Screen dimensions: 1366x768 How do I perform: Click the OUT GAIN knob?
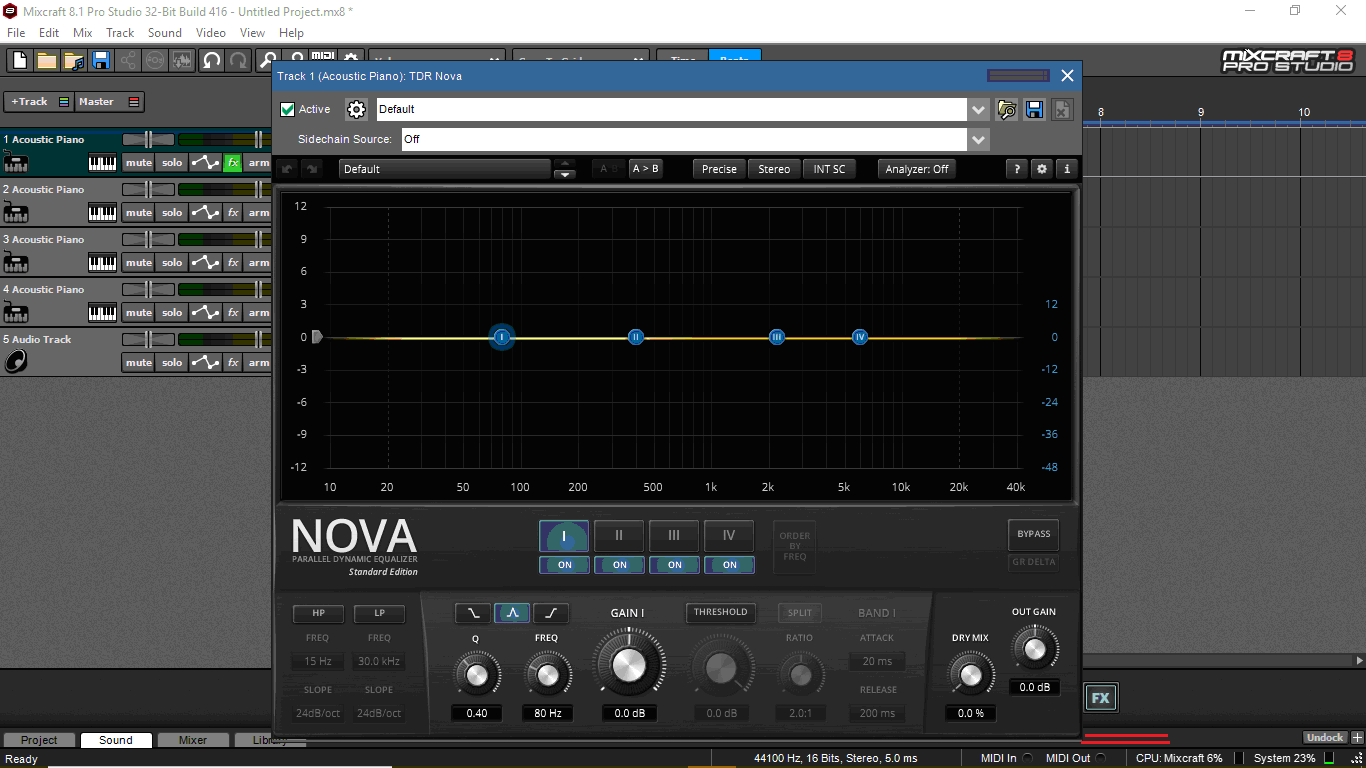coord(1035,650)
